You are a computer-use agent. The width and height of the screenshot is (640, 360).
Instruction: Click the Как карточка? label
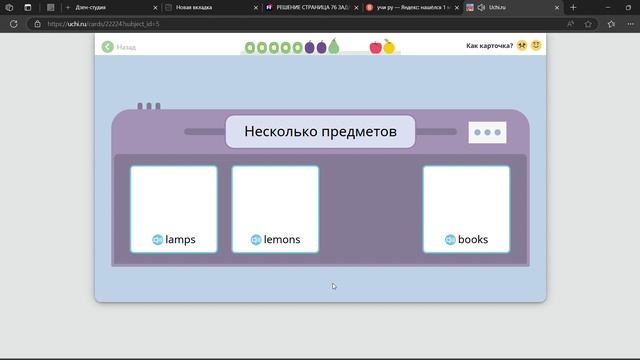click(x=489, y=46)
